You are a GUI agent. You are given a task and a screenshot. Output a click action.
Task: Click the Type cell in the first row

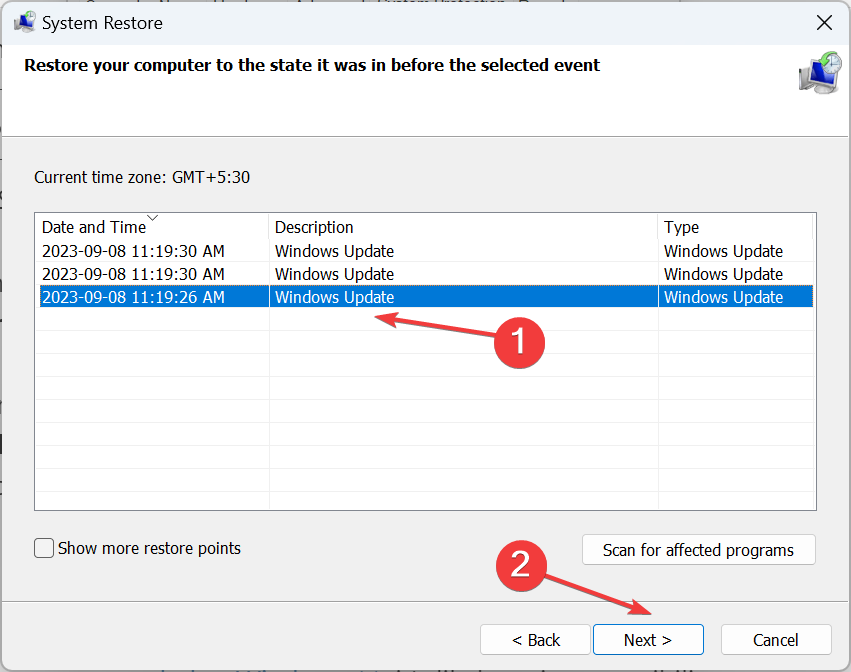click(x=723, y=251)
